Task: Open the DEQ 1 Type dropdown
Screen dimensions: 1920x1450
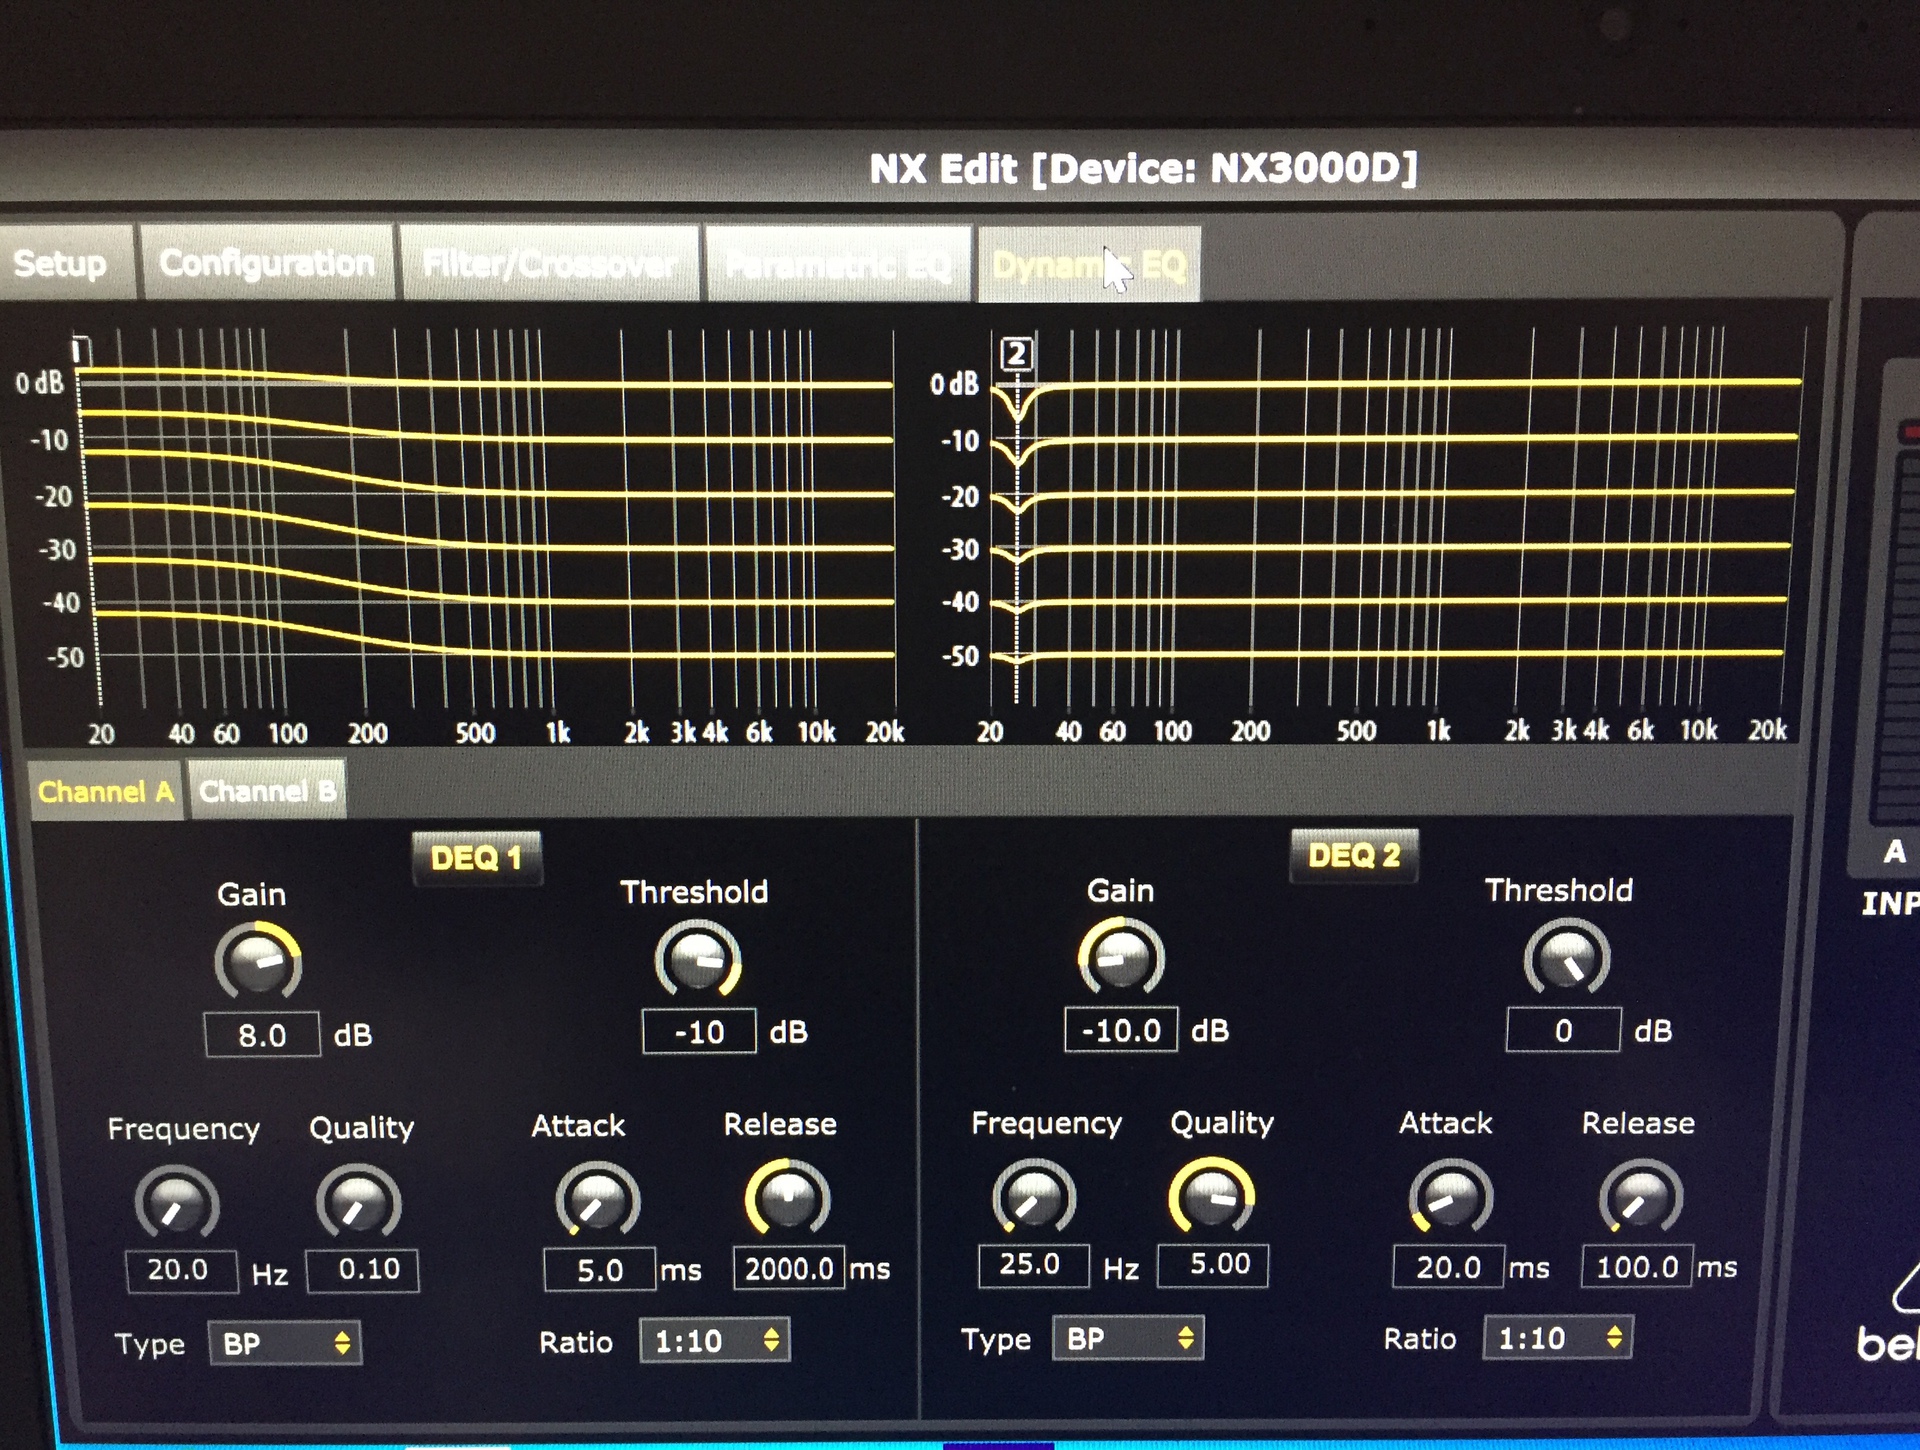Action: [x=285, y=1343]
